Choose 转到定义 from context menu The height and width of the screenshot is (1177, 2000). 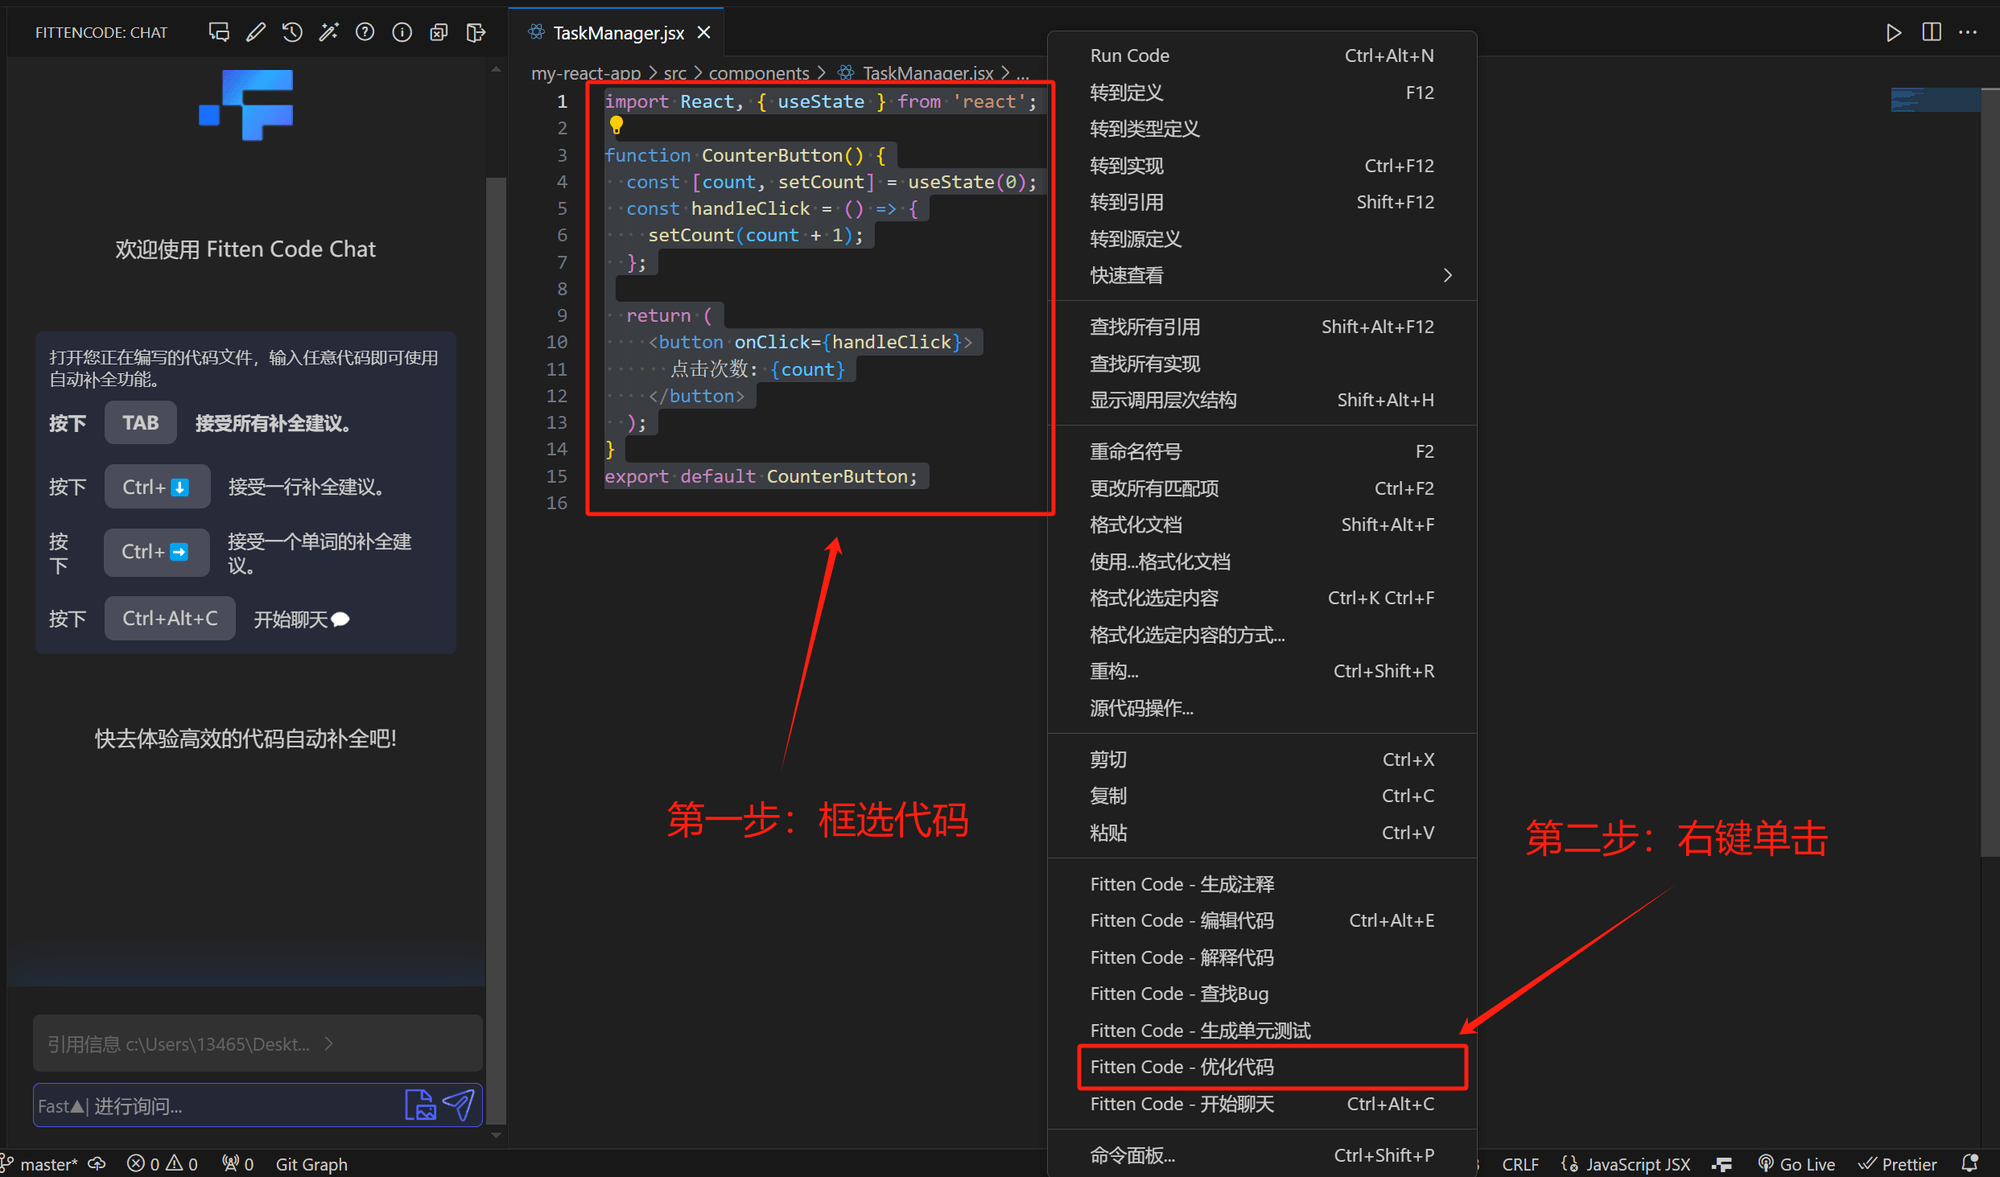1262,92
